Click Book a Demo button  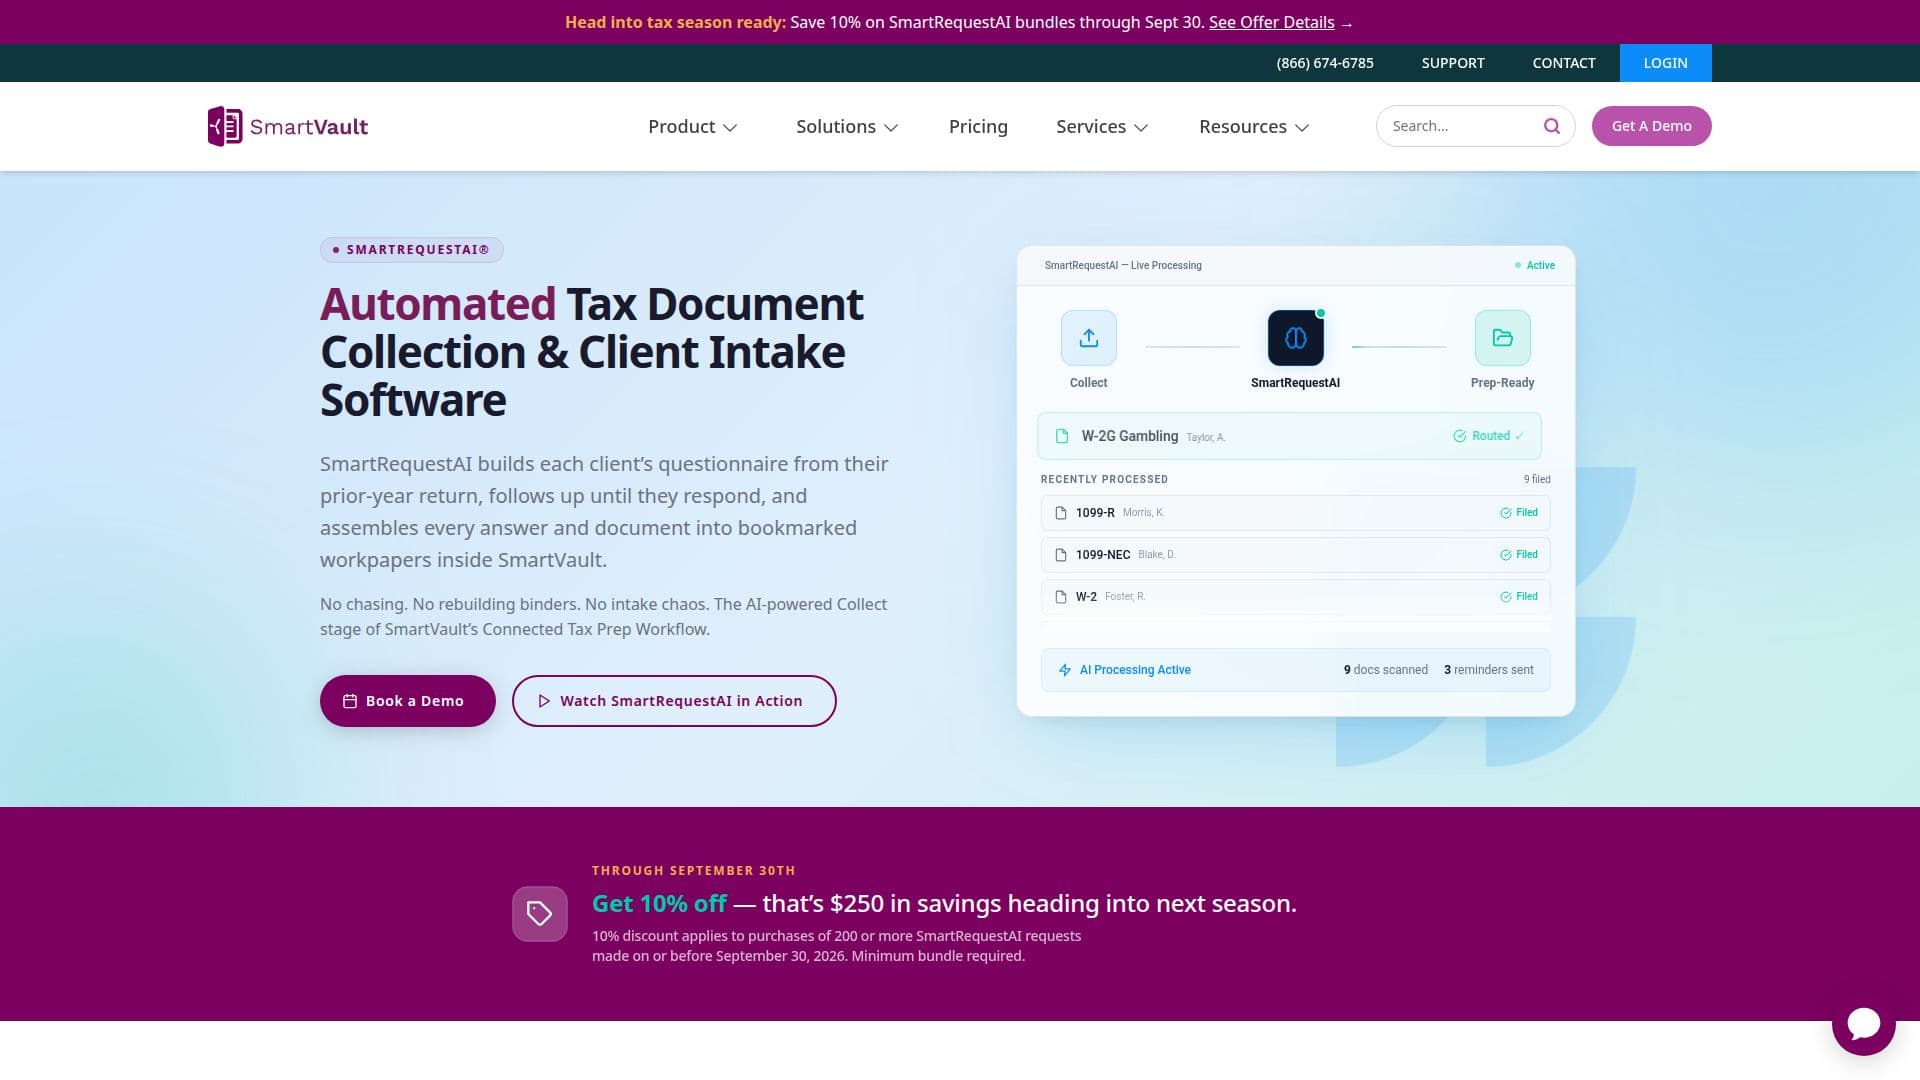[408, 701]
